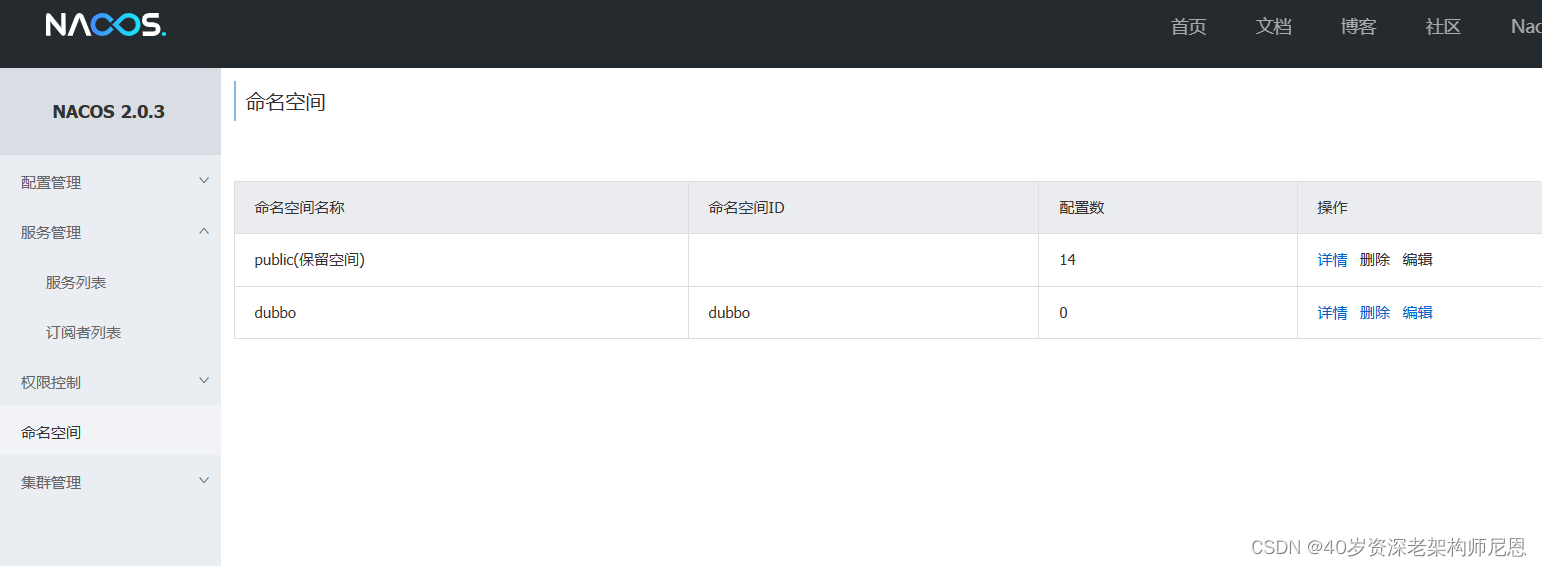Click 编辑 in the public row
This screenshot has width=1542, height=566.
pos(1418,260)
